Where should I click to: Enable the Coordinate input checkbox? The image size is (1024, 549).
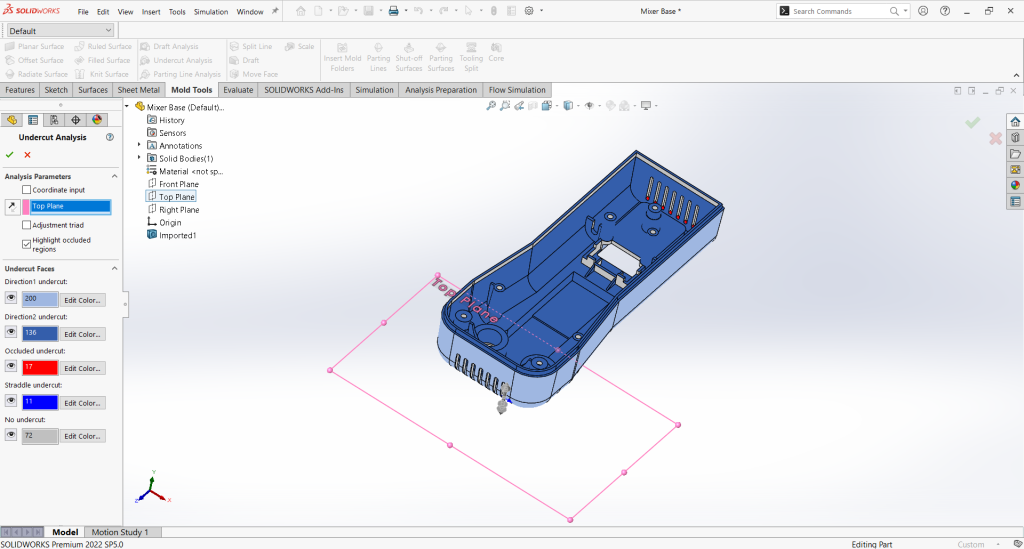[x=27, y=190]
